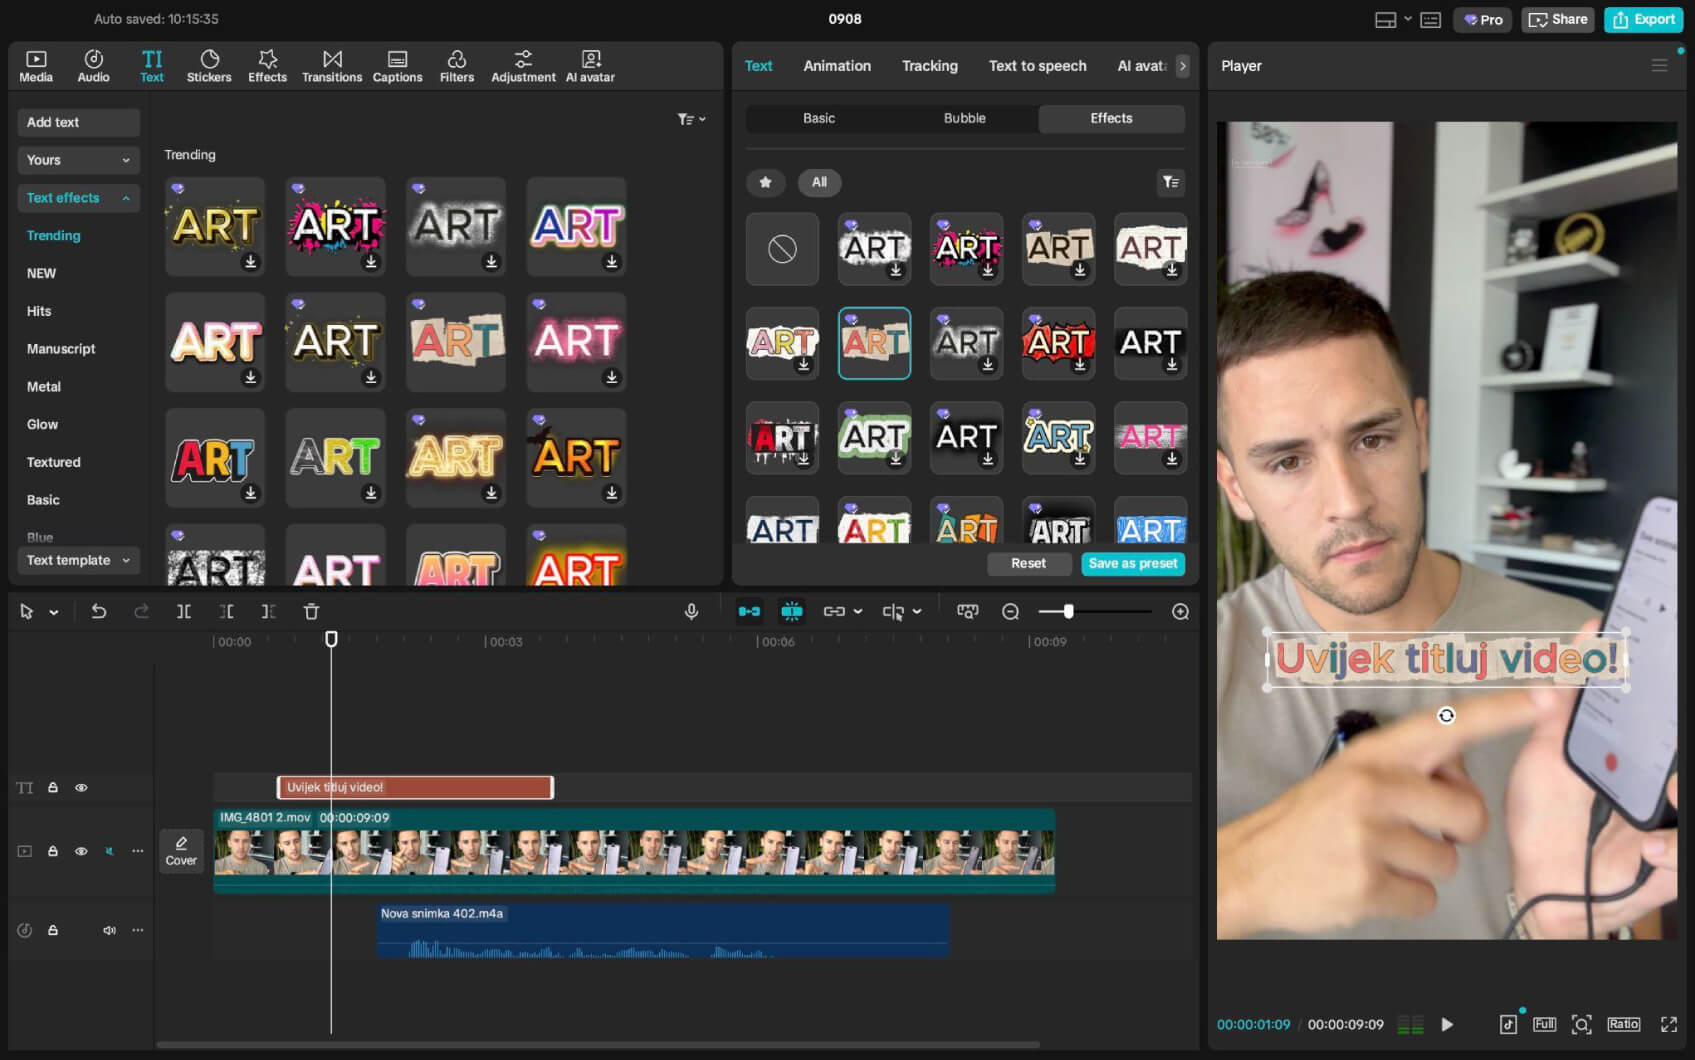Click the Export button

point(1643,19)
